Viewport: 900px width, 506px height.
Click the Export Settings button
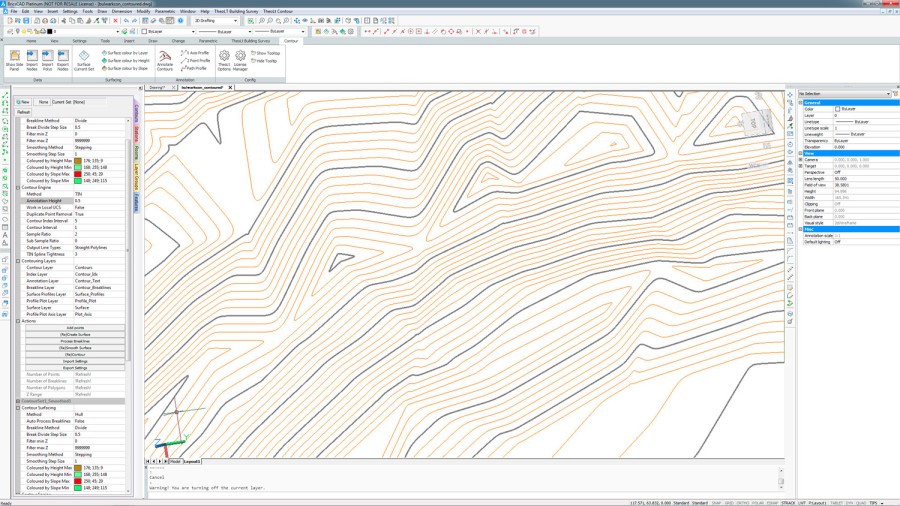[75, 368]
